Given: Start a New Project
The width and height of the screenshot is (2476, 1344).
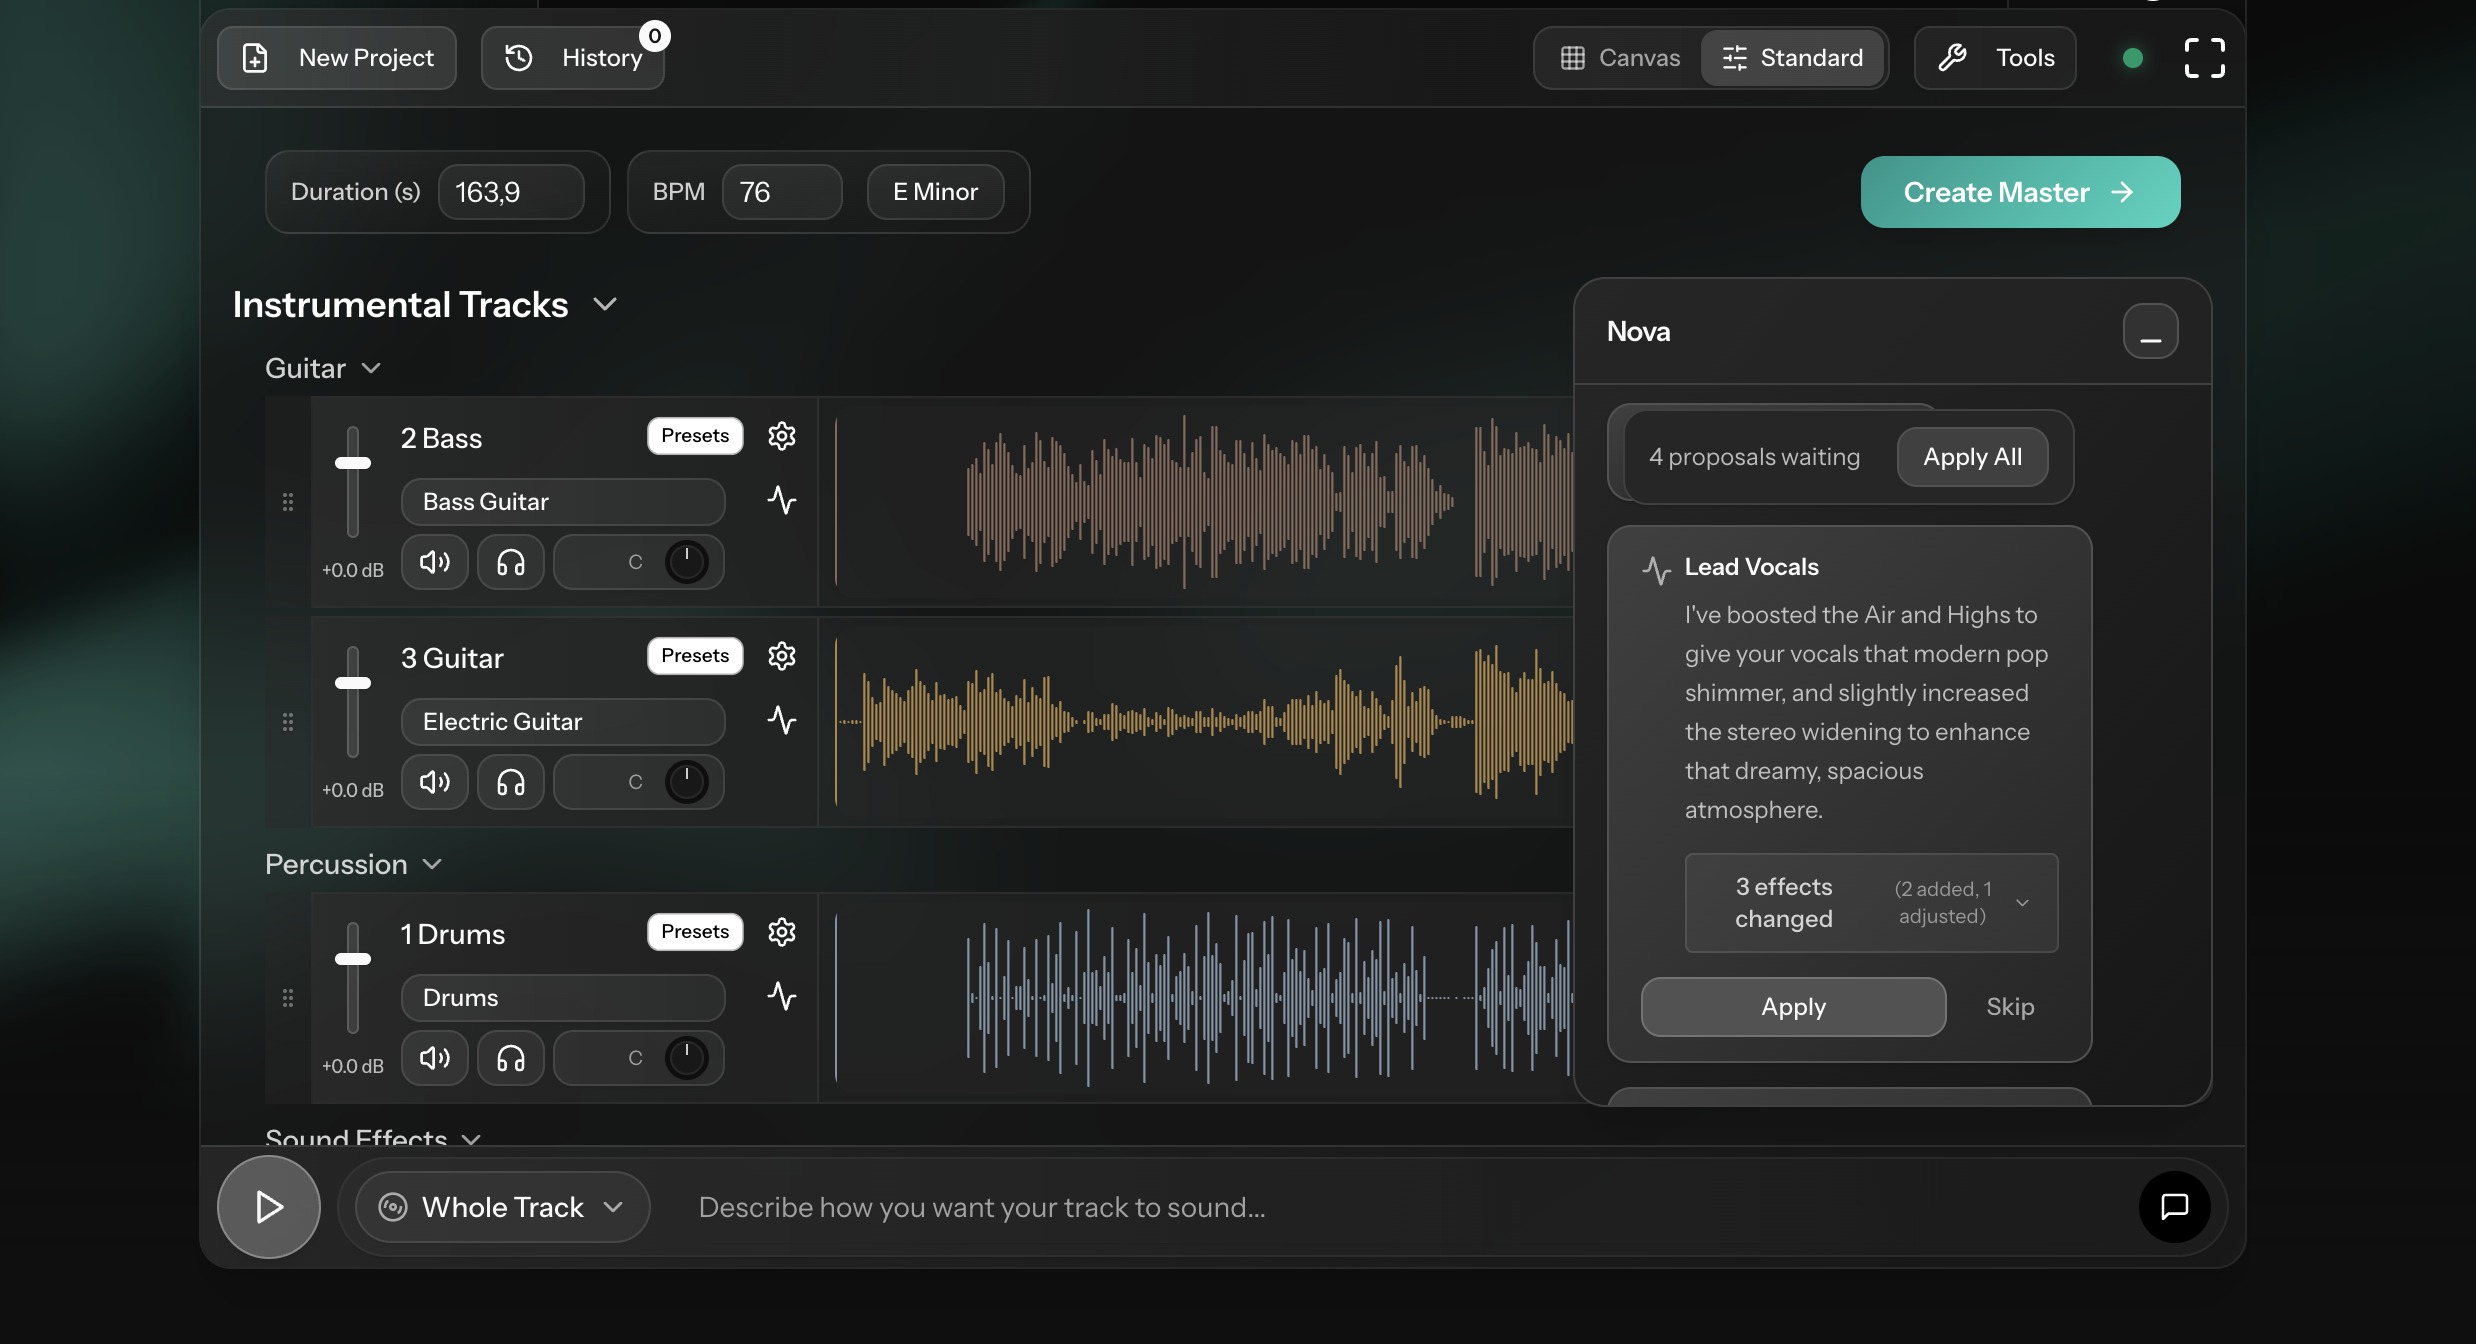Looking at the screenshot, I should coord(337,58).
